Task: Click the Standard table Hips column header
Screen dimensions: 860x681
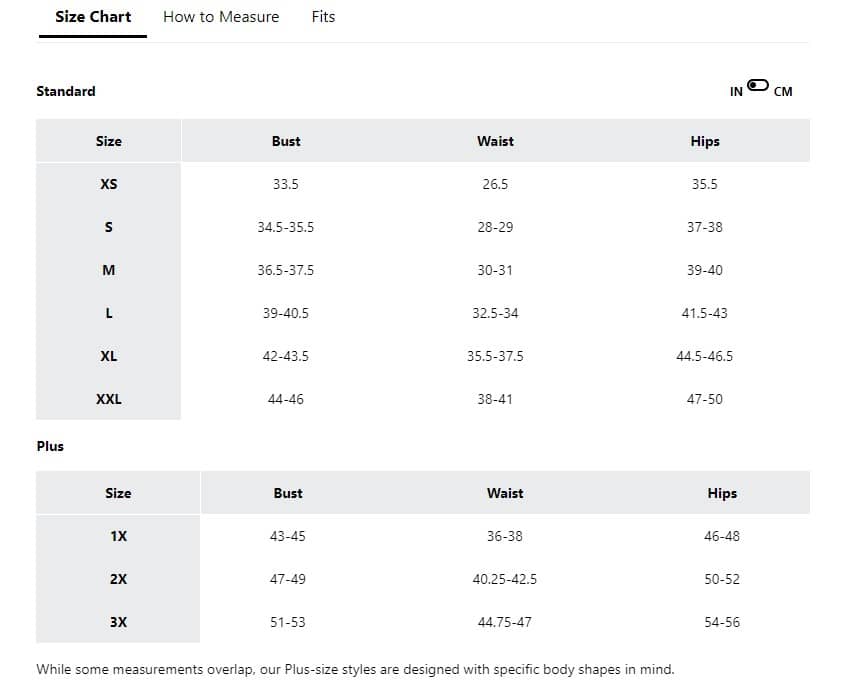Action: (x=705, y=142)
